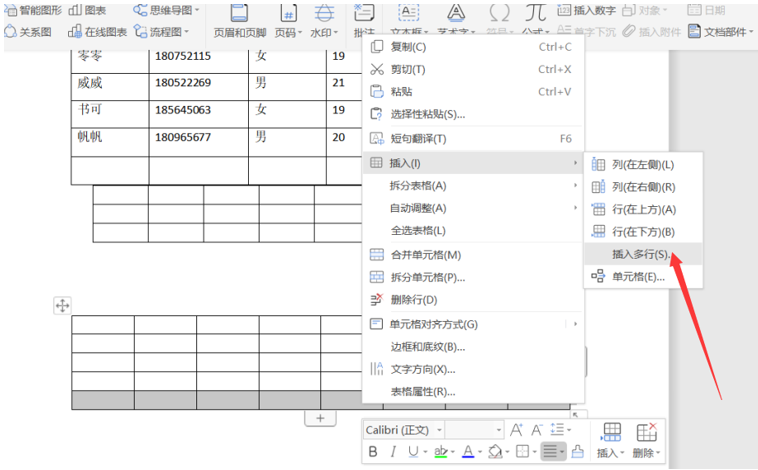Image resolution: width=758 pixels, height=470 pixels.
Task: Click table cell containing 185645063
Action: coord(199,114)
